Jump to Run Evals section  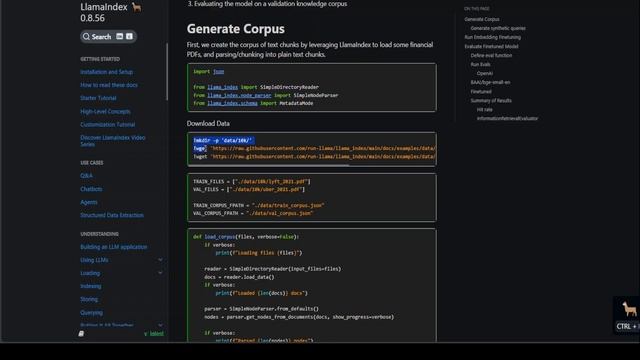click(x=480, y=64)
